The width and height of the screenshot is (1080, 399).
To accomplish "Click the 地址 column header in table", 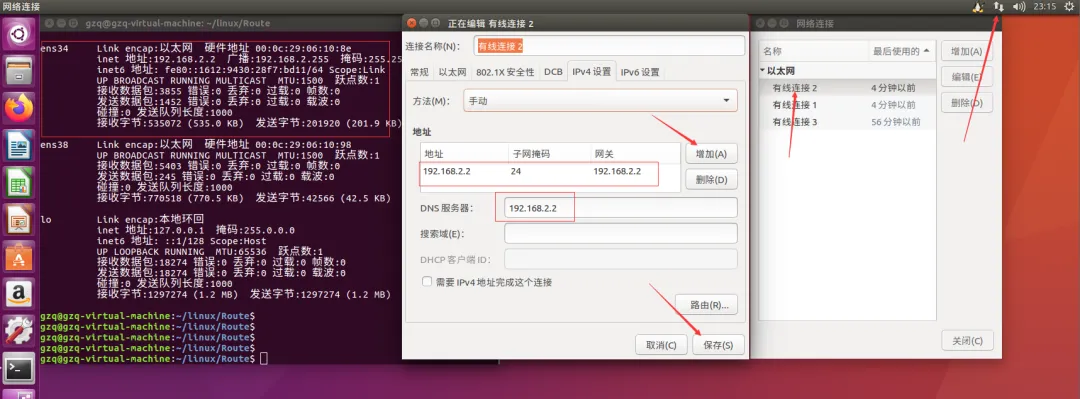I will (x=464, y=153).
